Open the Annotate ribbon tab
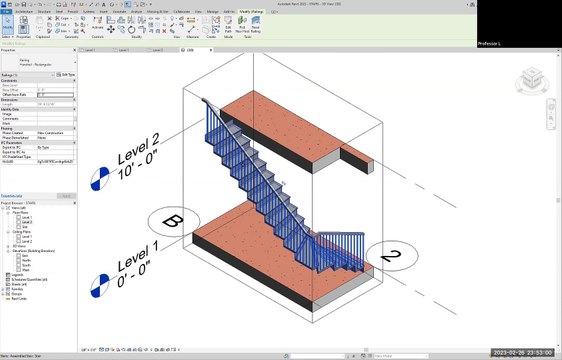This screenshot has height=360, width=562. click(x=119, y=11)
